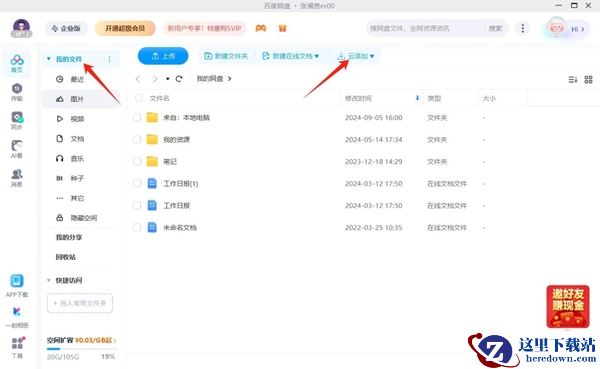The width and height of the screenshot is (600, 369).
Task: Open the 消息 messages icon
Action: point(17,178)
